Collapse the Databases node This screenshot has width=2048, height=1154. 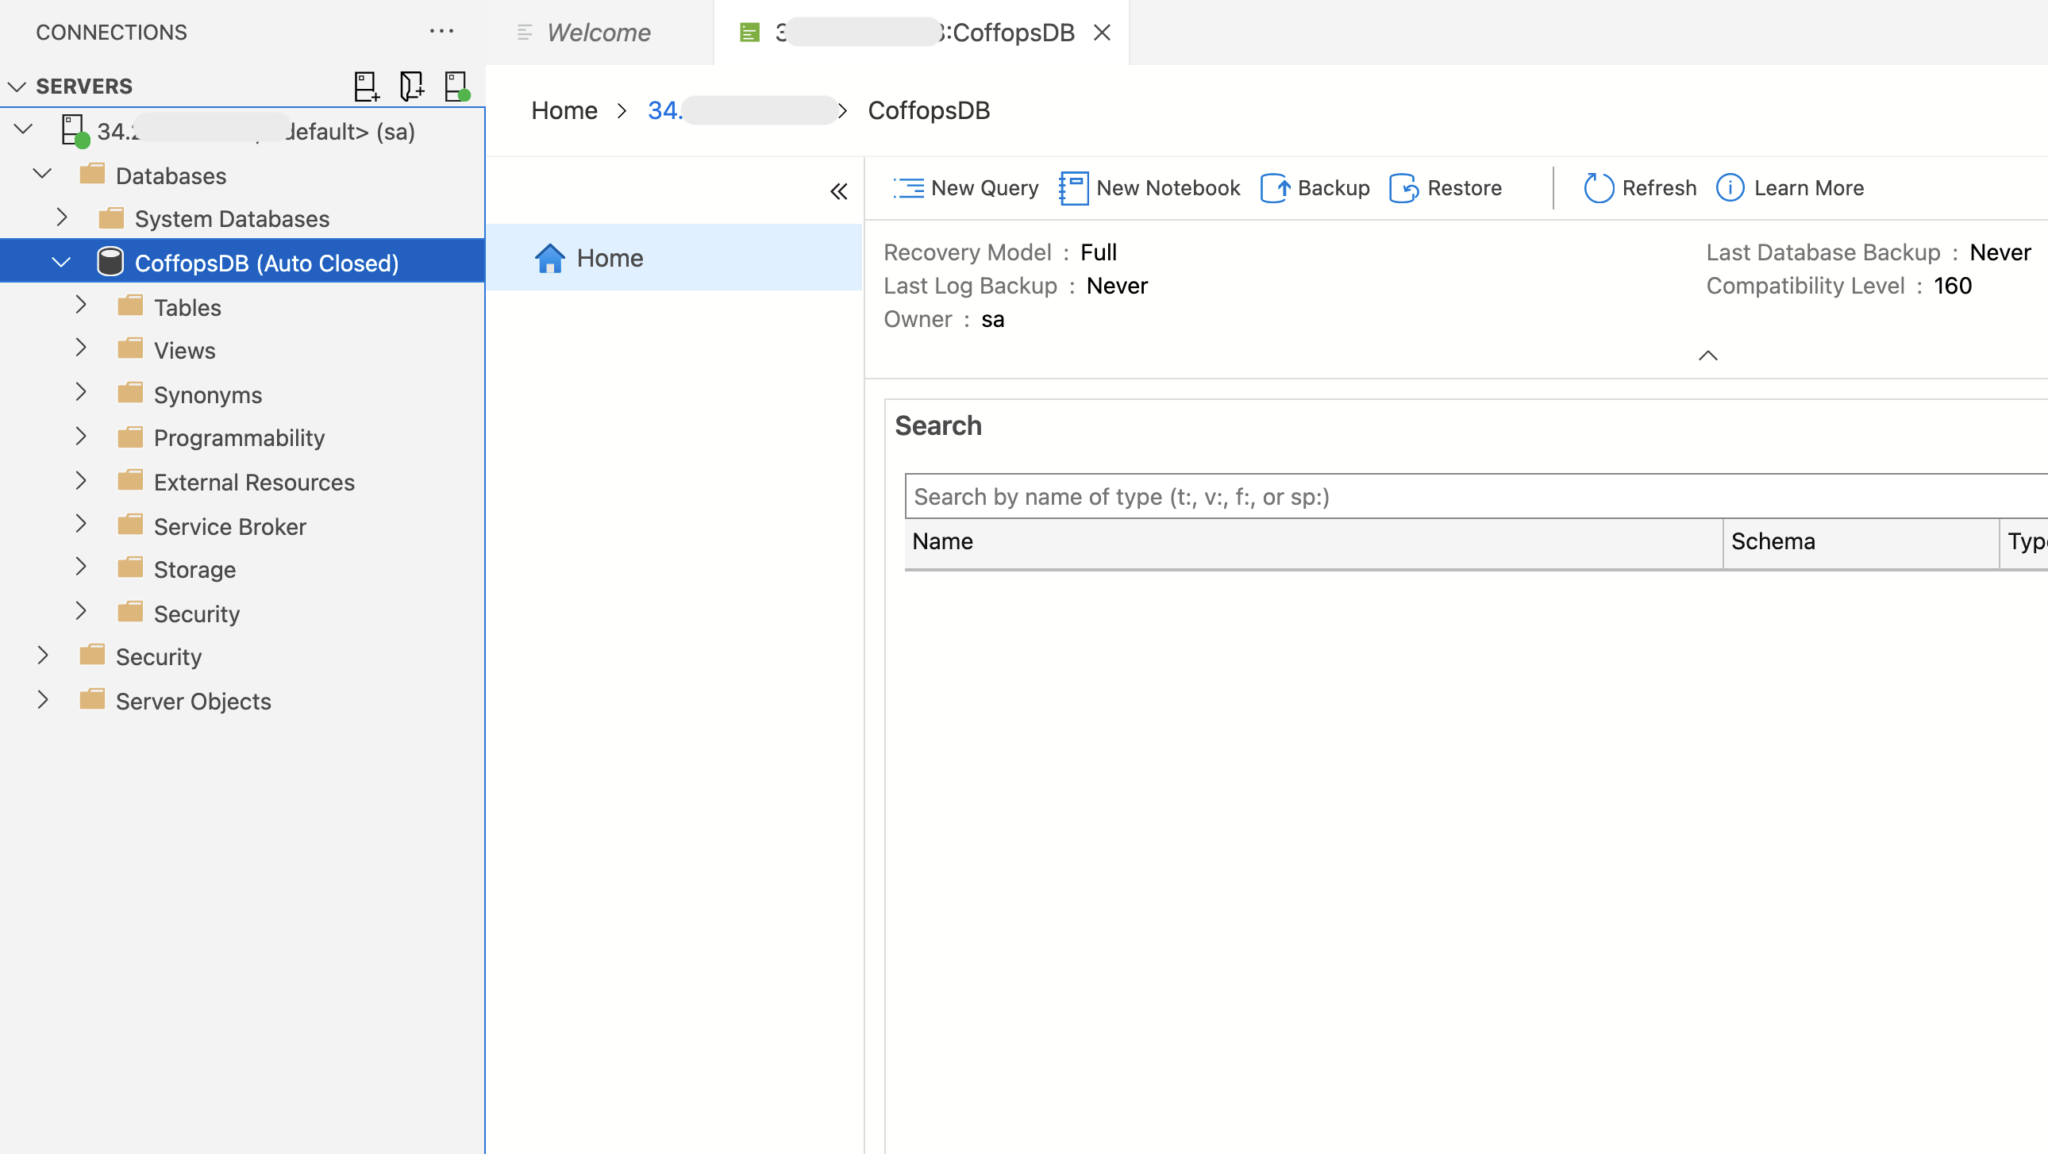(42, 174)
